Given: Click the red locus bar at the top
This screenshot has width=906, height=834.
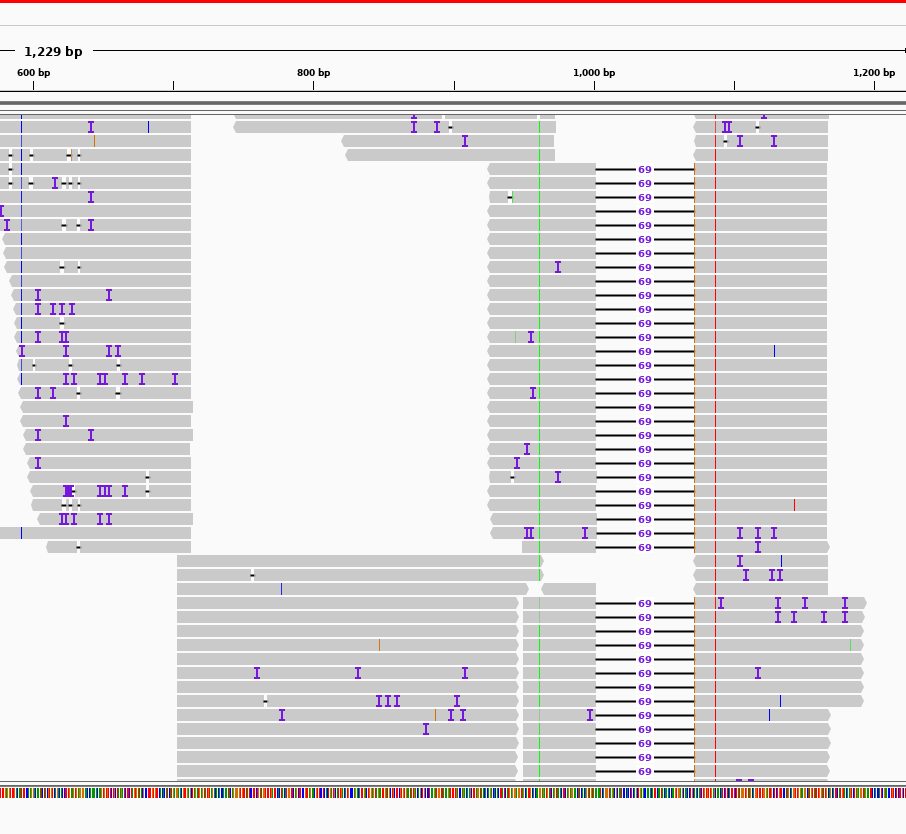Looking at the screenshot, I should coord(453,4).
